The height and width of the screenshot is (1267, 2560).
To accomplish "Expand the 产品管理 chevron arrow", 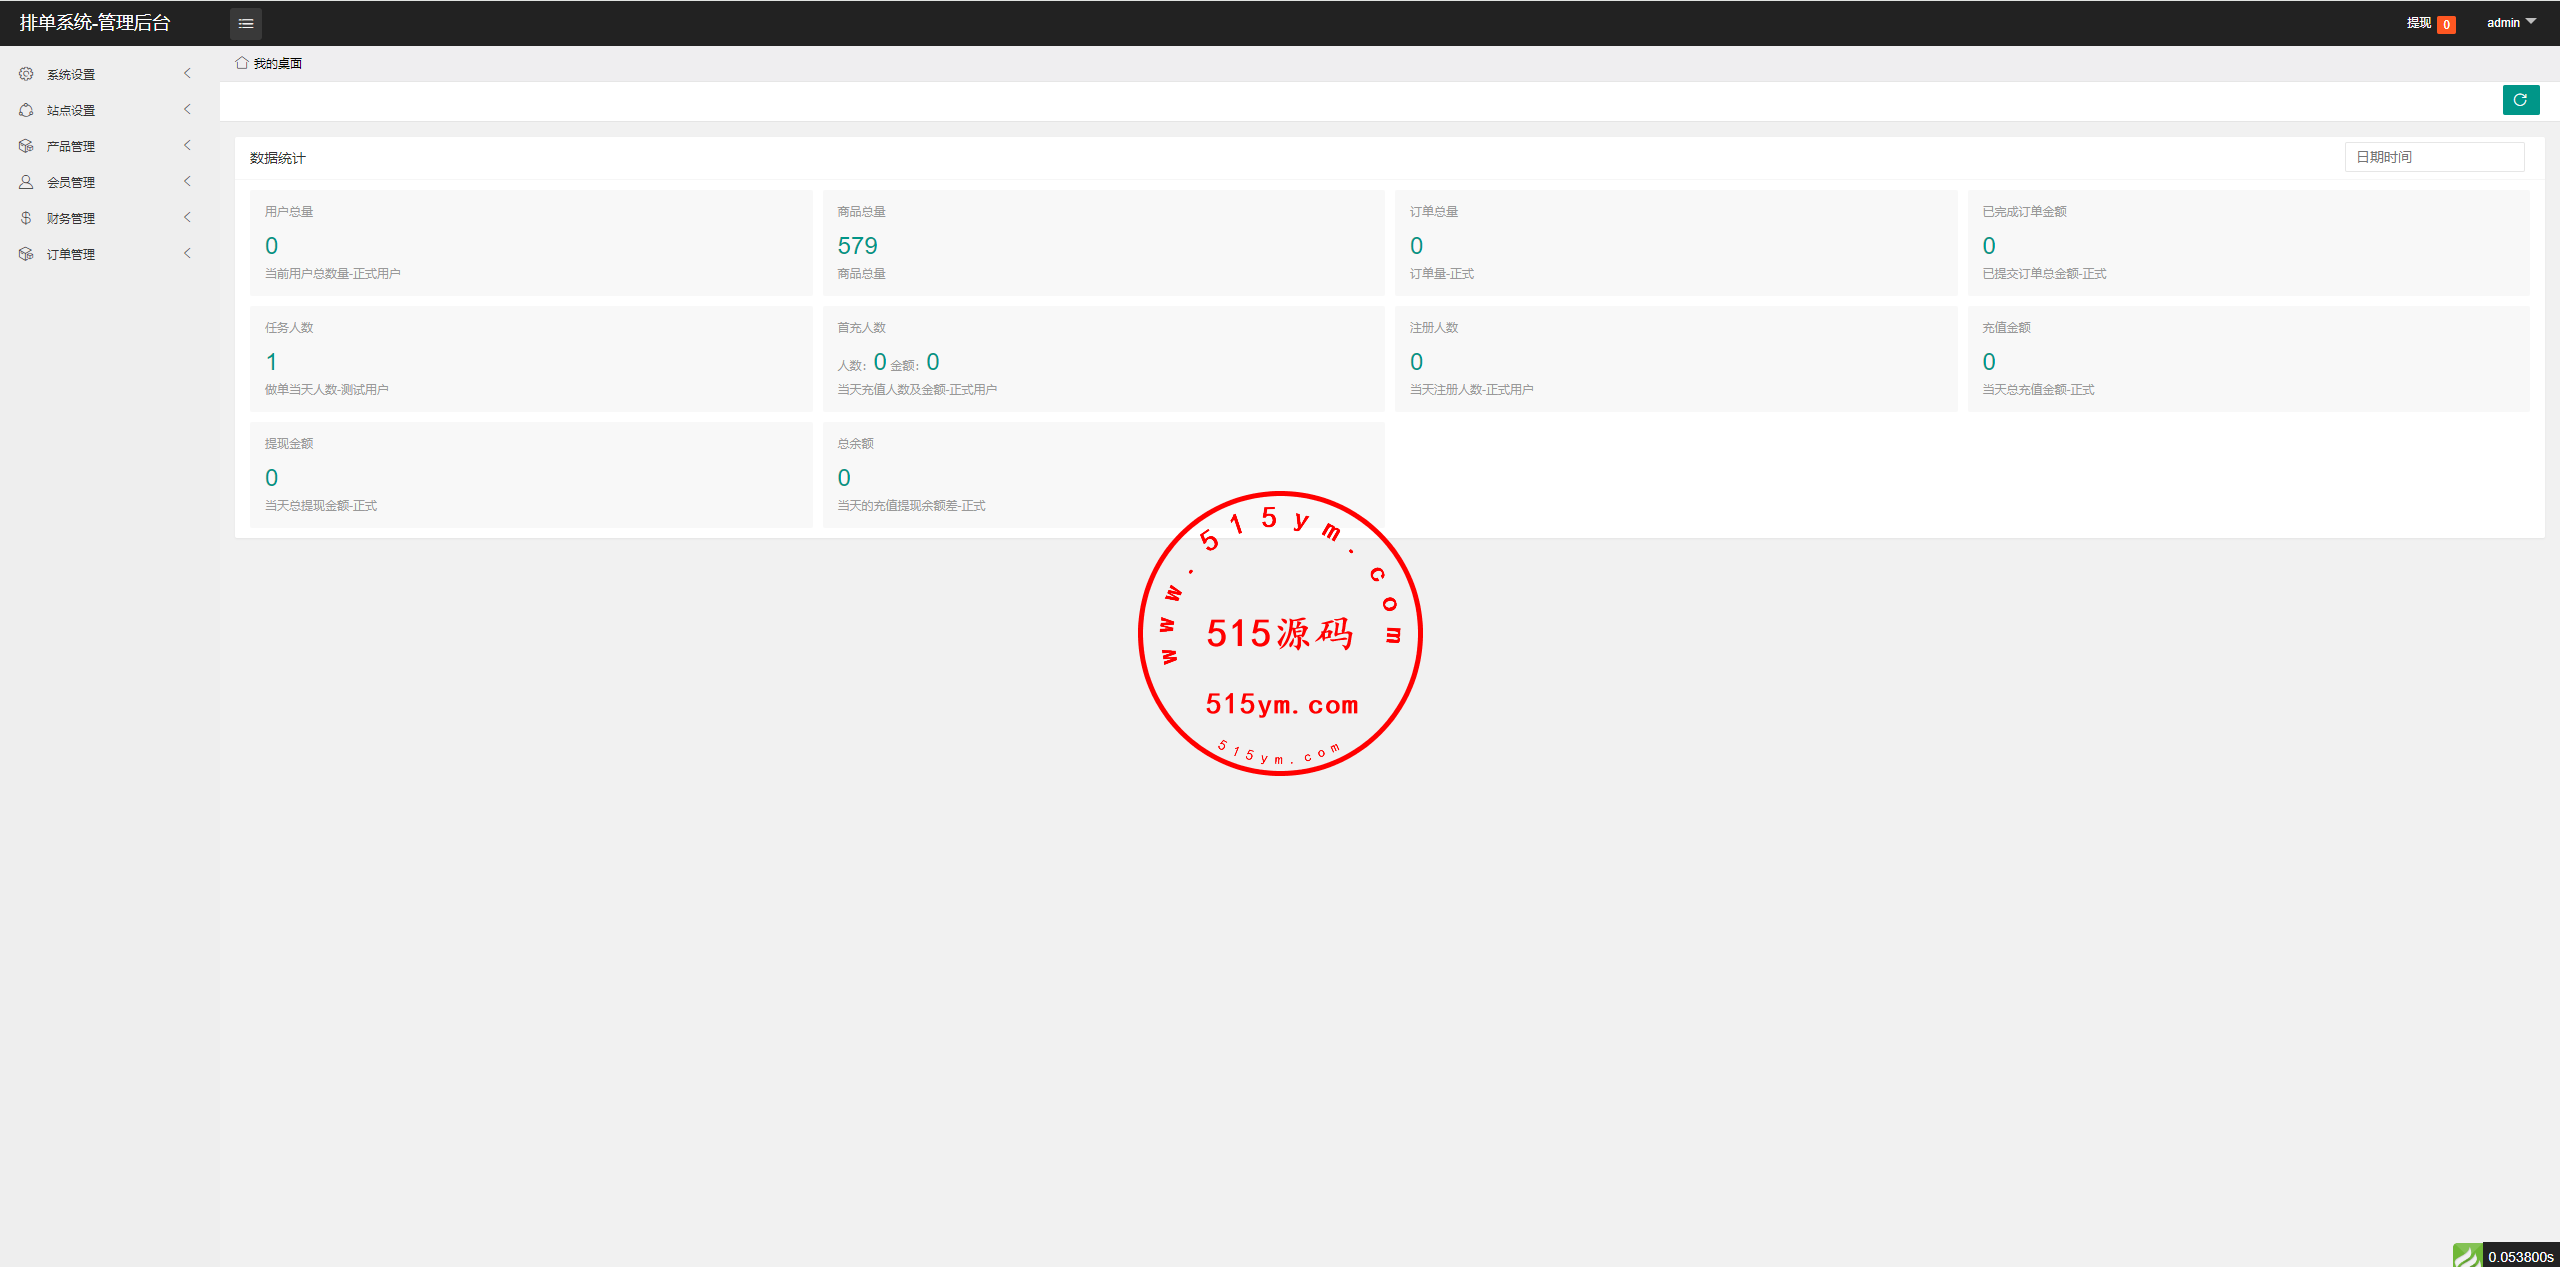I will [187, 146].
